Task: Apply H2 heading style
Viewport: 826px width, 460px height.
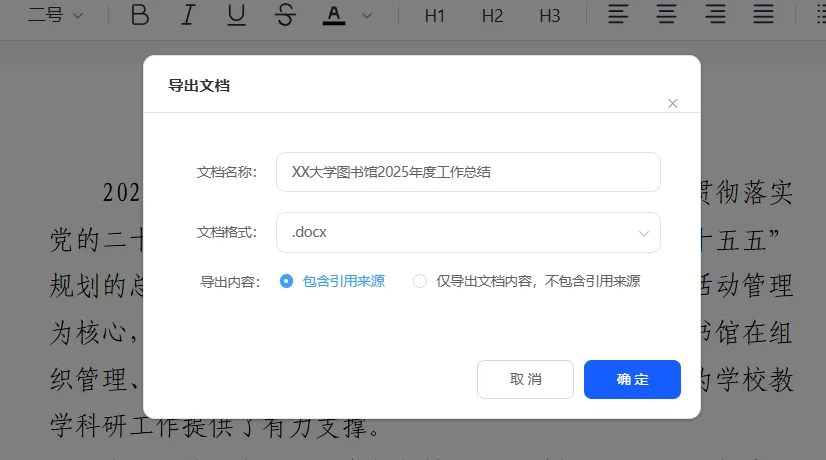Action: click(493, 16)
